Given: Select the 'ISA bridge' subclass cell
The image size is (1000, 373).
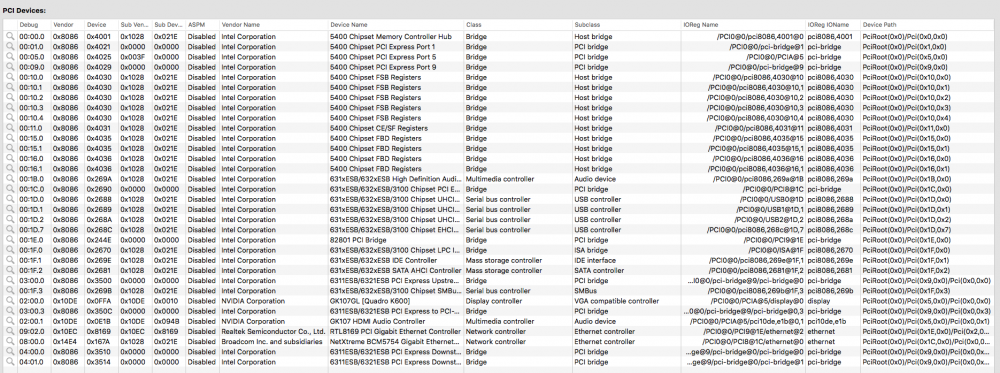Looking at the screenshot, I should coord(592,251).
